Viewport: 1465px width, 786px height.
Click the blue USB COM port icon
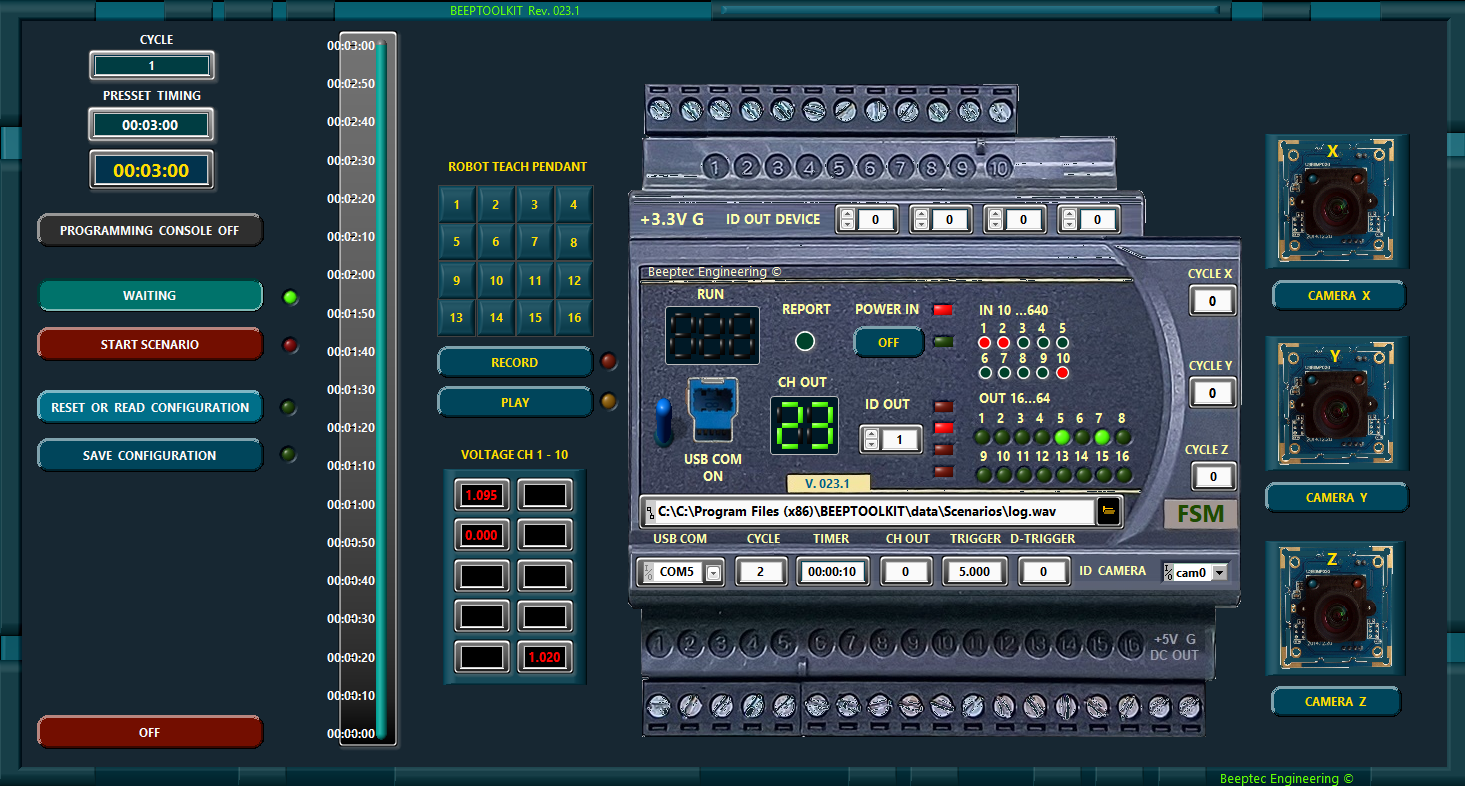click(x=712, y=410)
